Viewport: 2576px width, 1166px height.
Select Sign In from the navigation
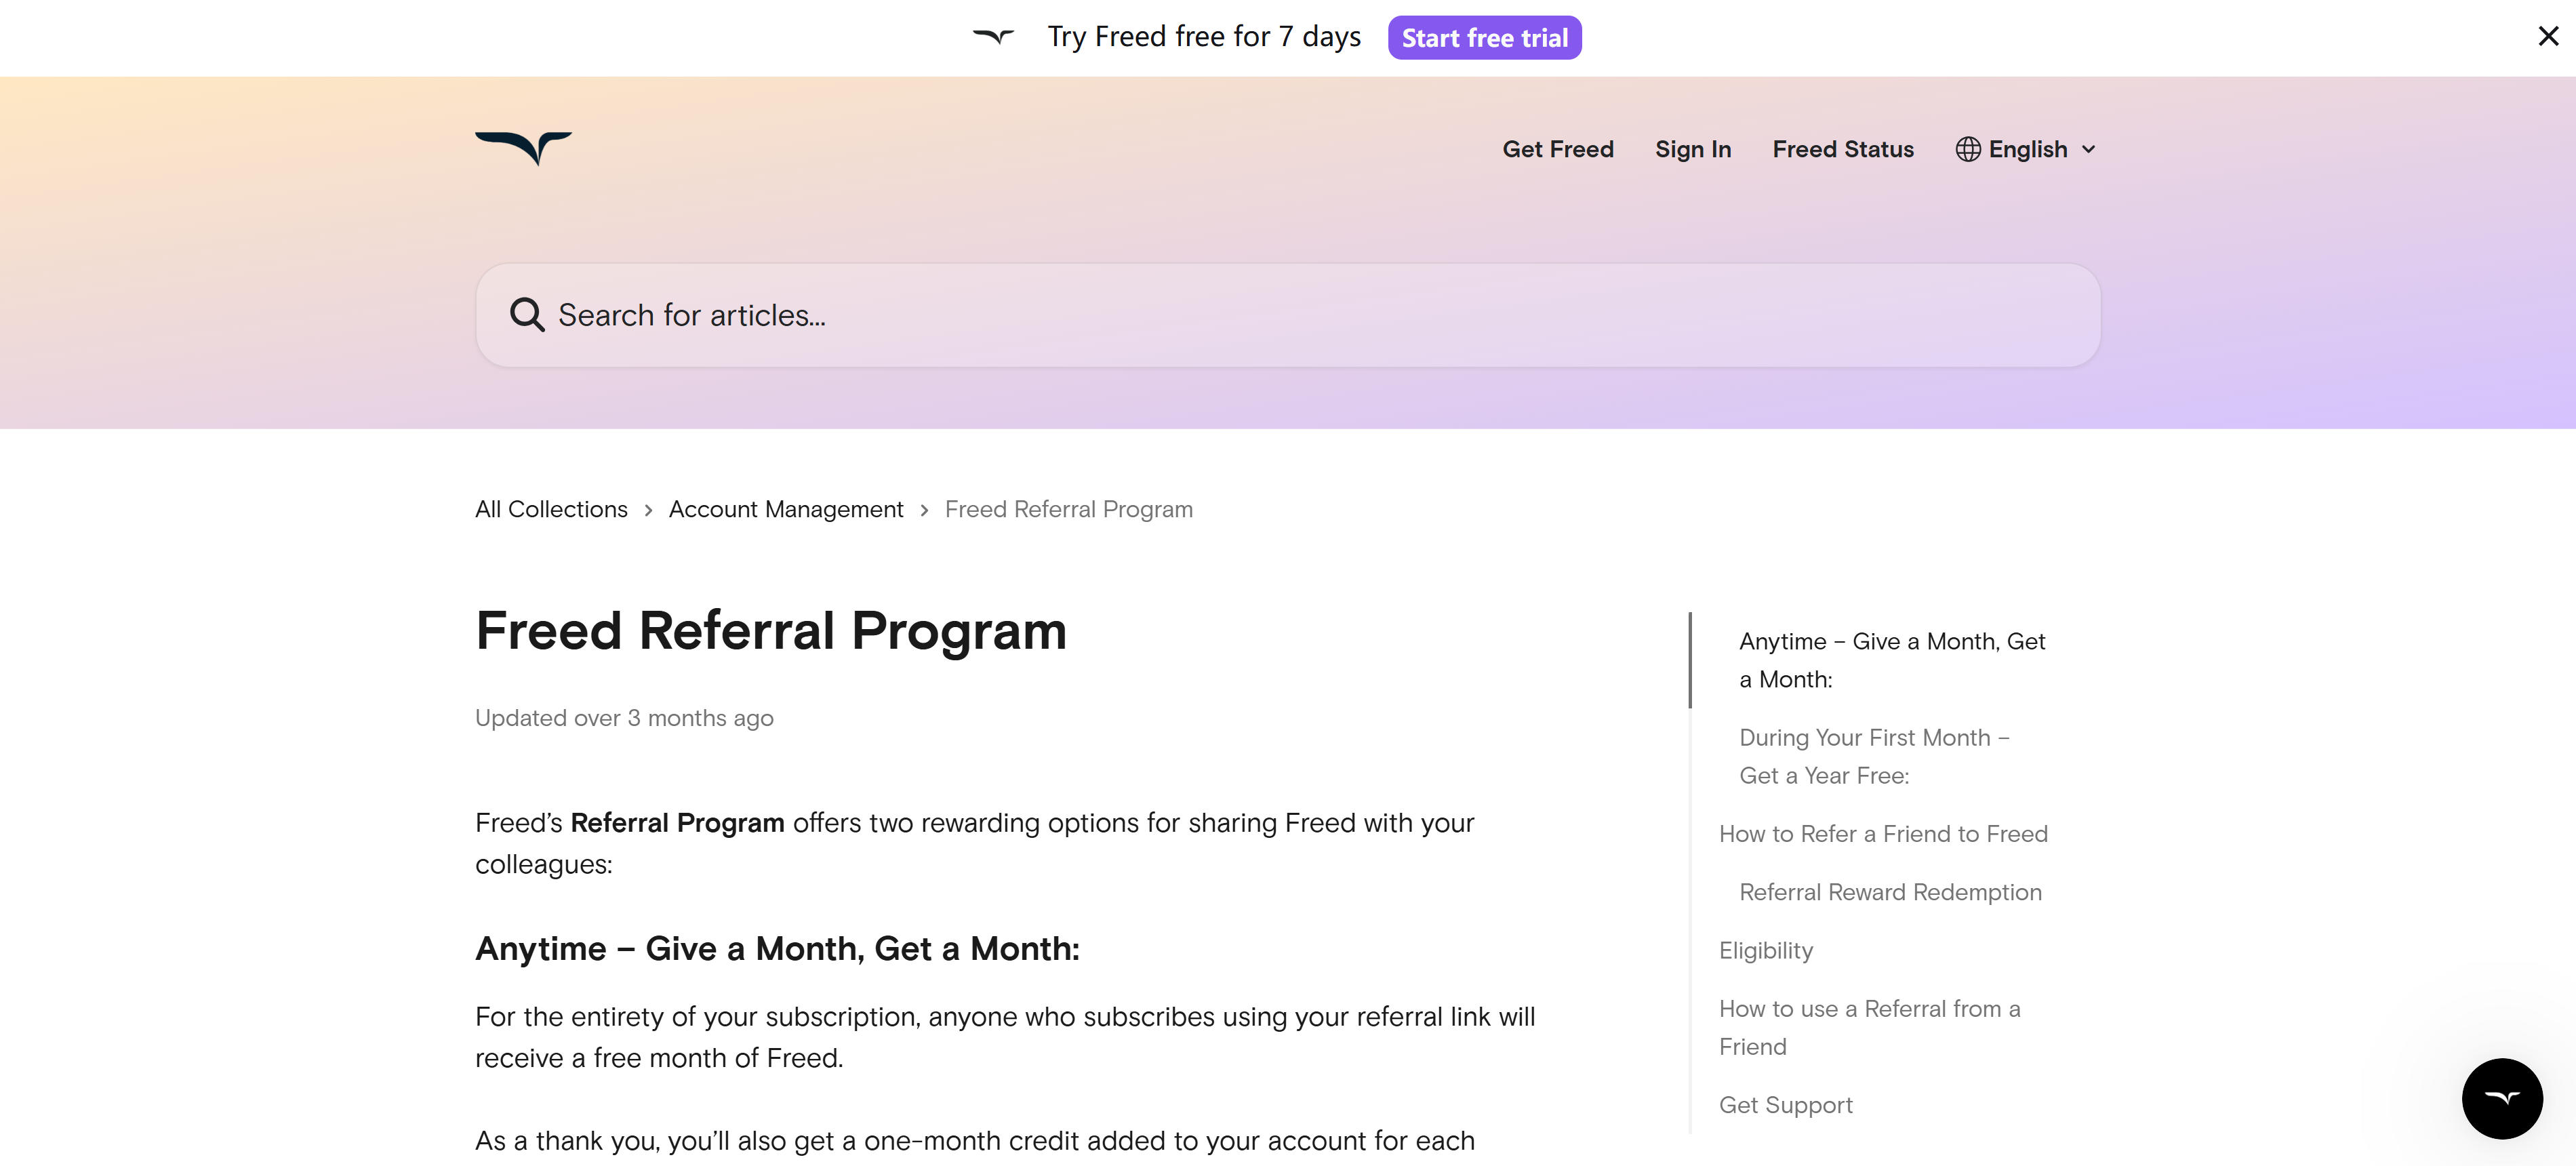pos(1693,149)
